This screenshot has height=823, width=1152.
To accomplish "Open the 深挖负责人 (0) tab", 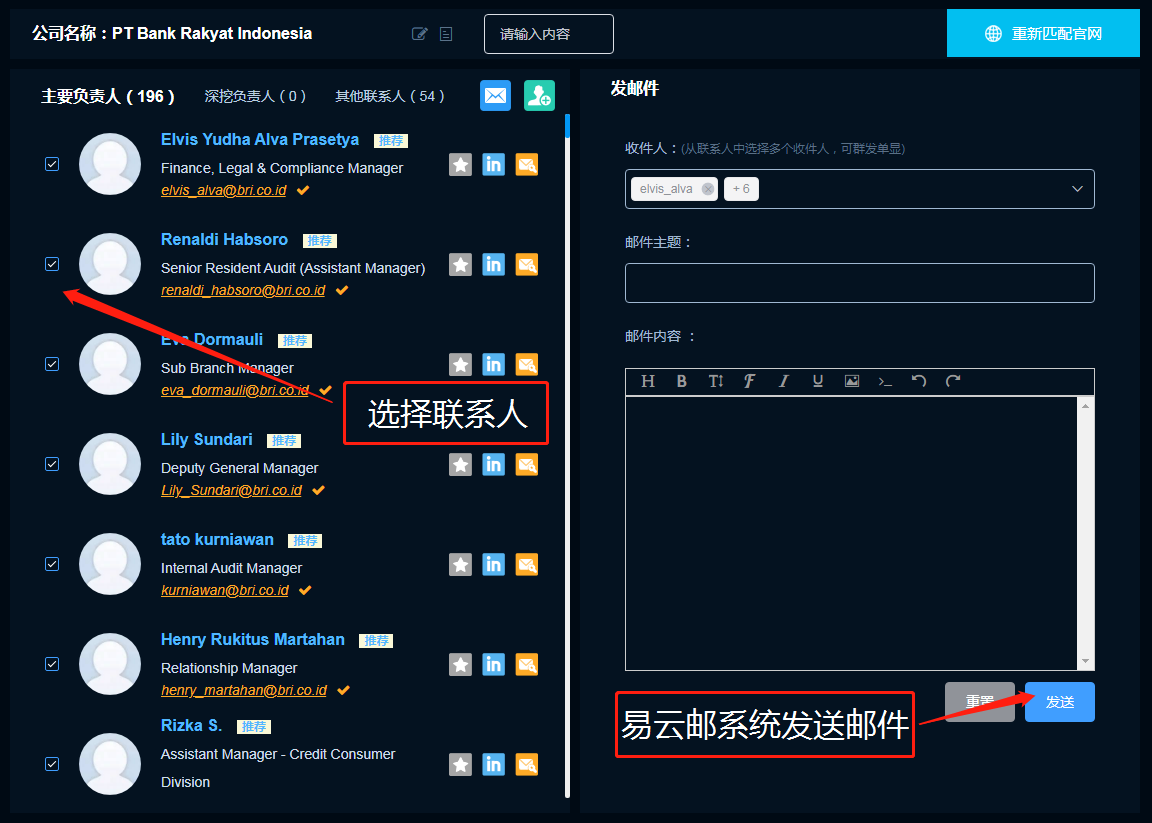I will (x=255, y=96).
